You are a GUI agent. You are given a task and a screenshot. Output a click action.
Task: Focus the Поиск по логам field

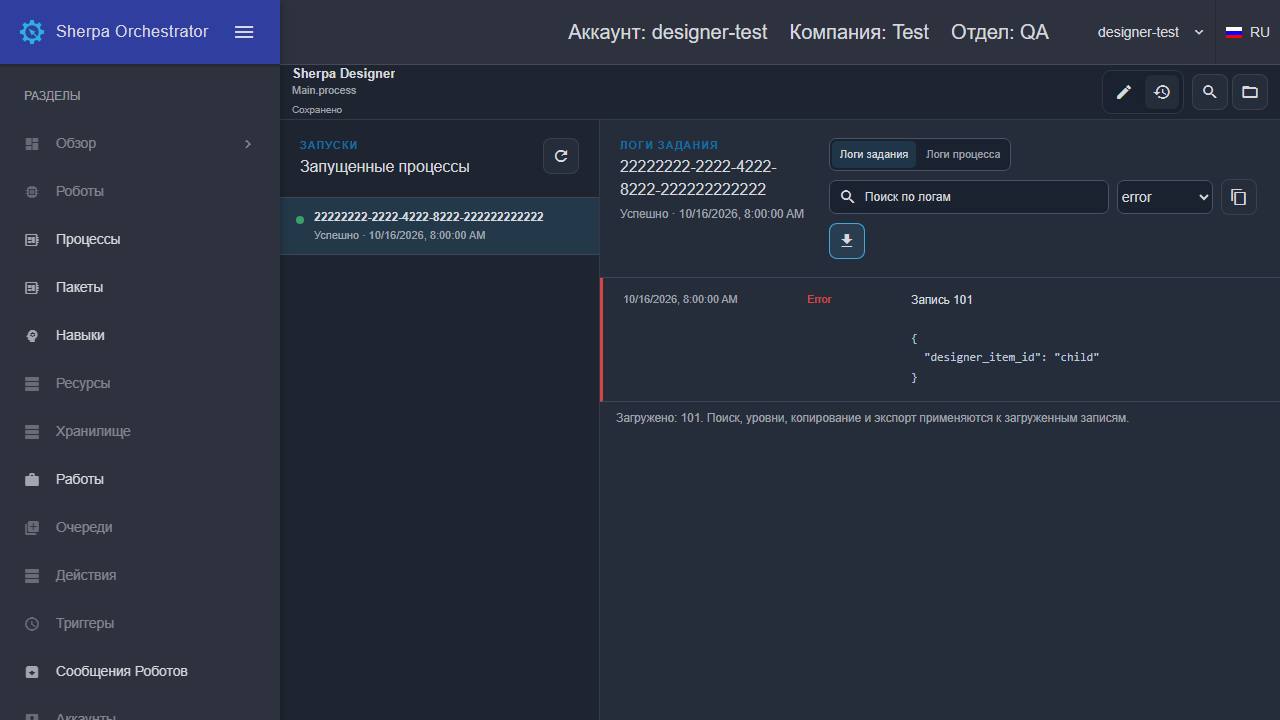pyautogui.click(x=969, y=197)
